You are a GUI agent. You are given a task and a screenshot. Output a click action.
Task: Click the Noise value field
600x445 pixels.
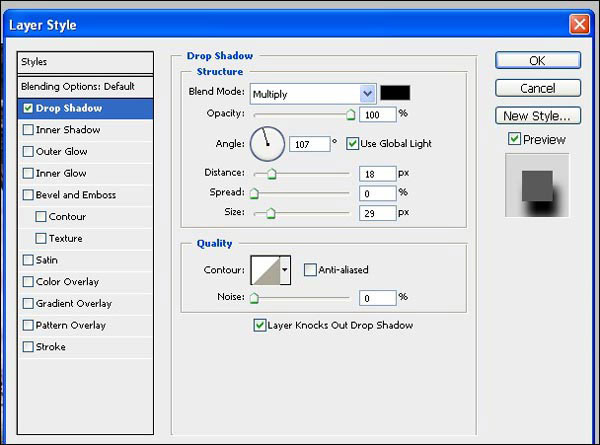click(x=377, y=298)
